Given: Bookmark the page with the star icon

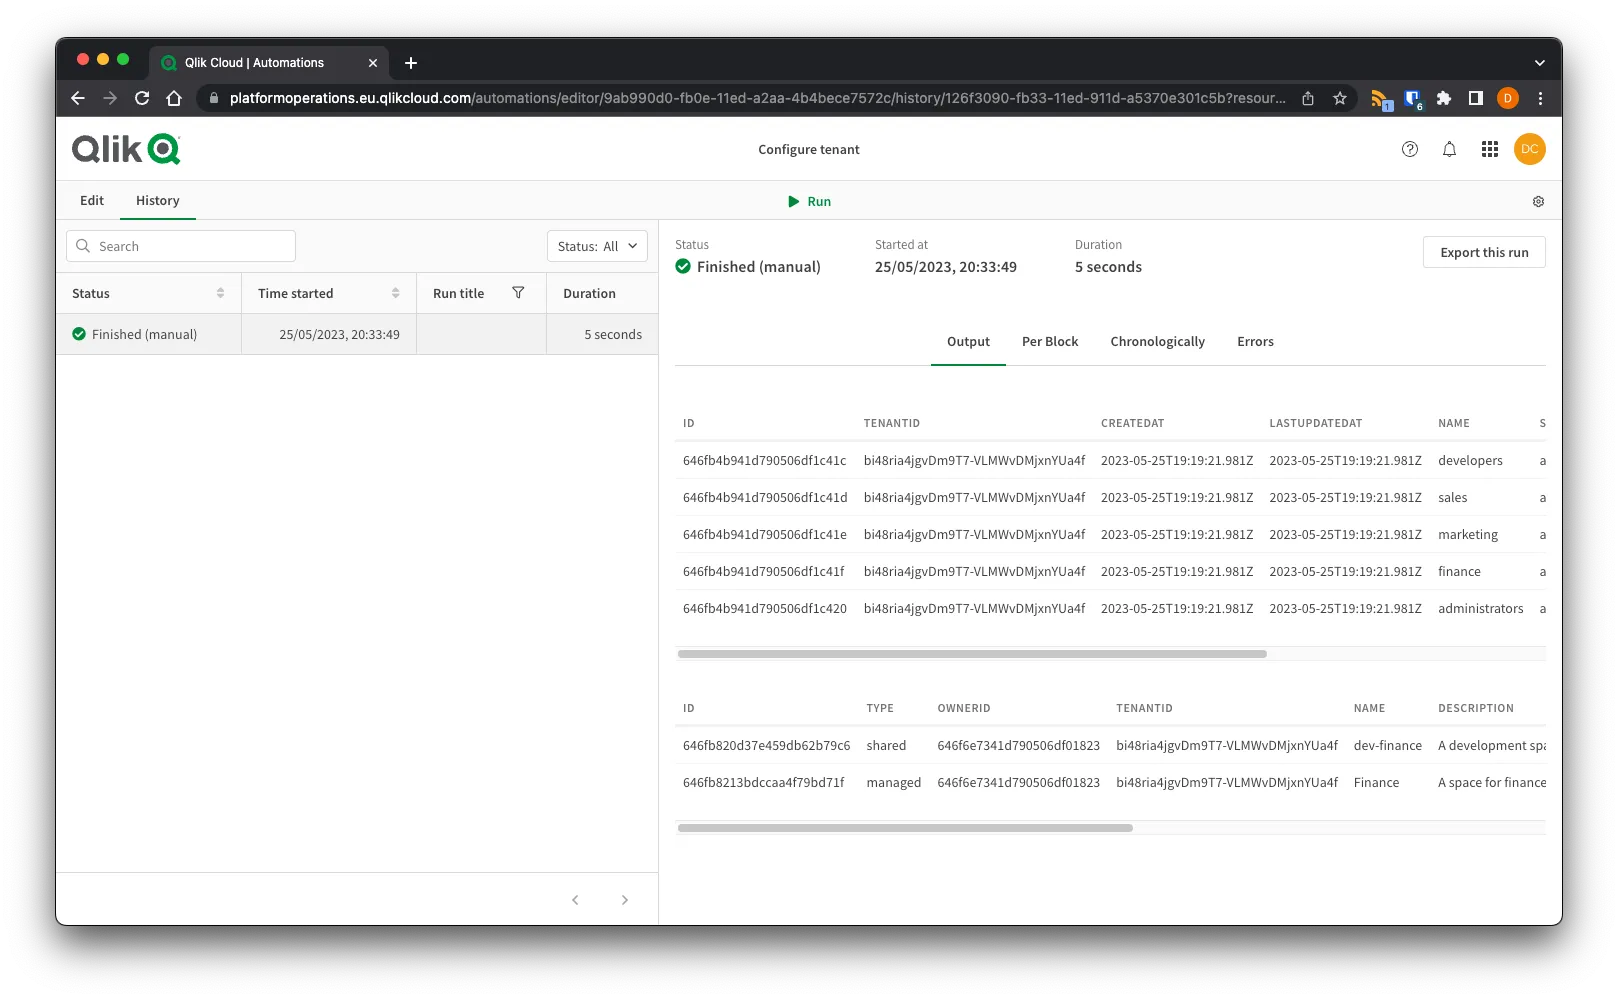Looking at the screenshot, I should point(1339,98).
